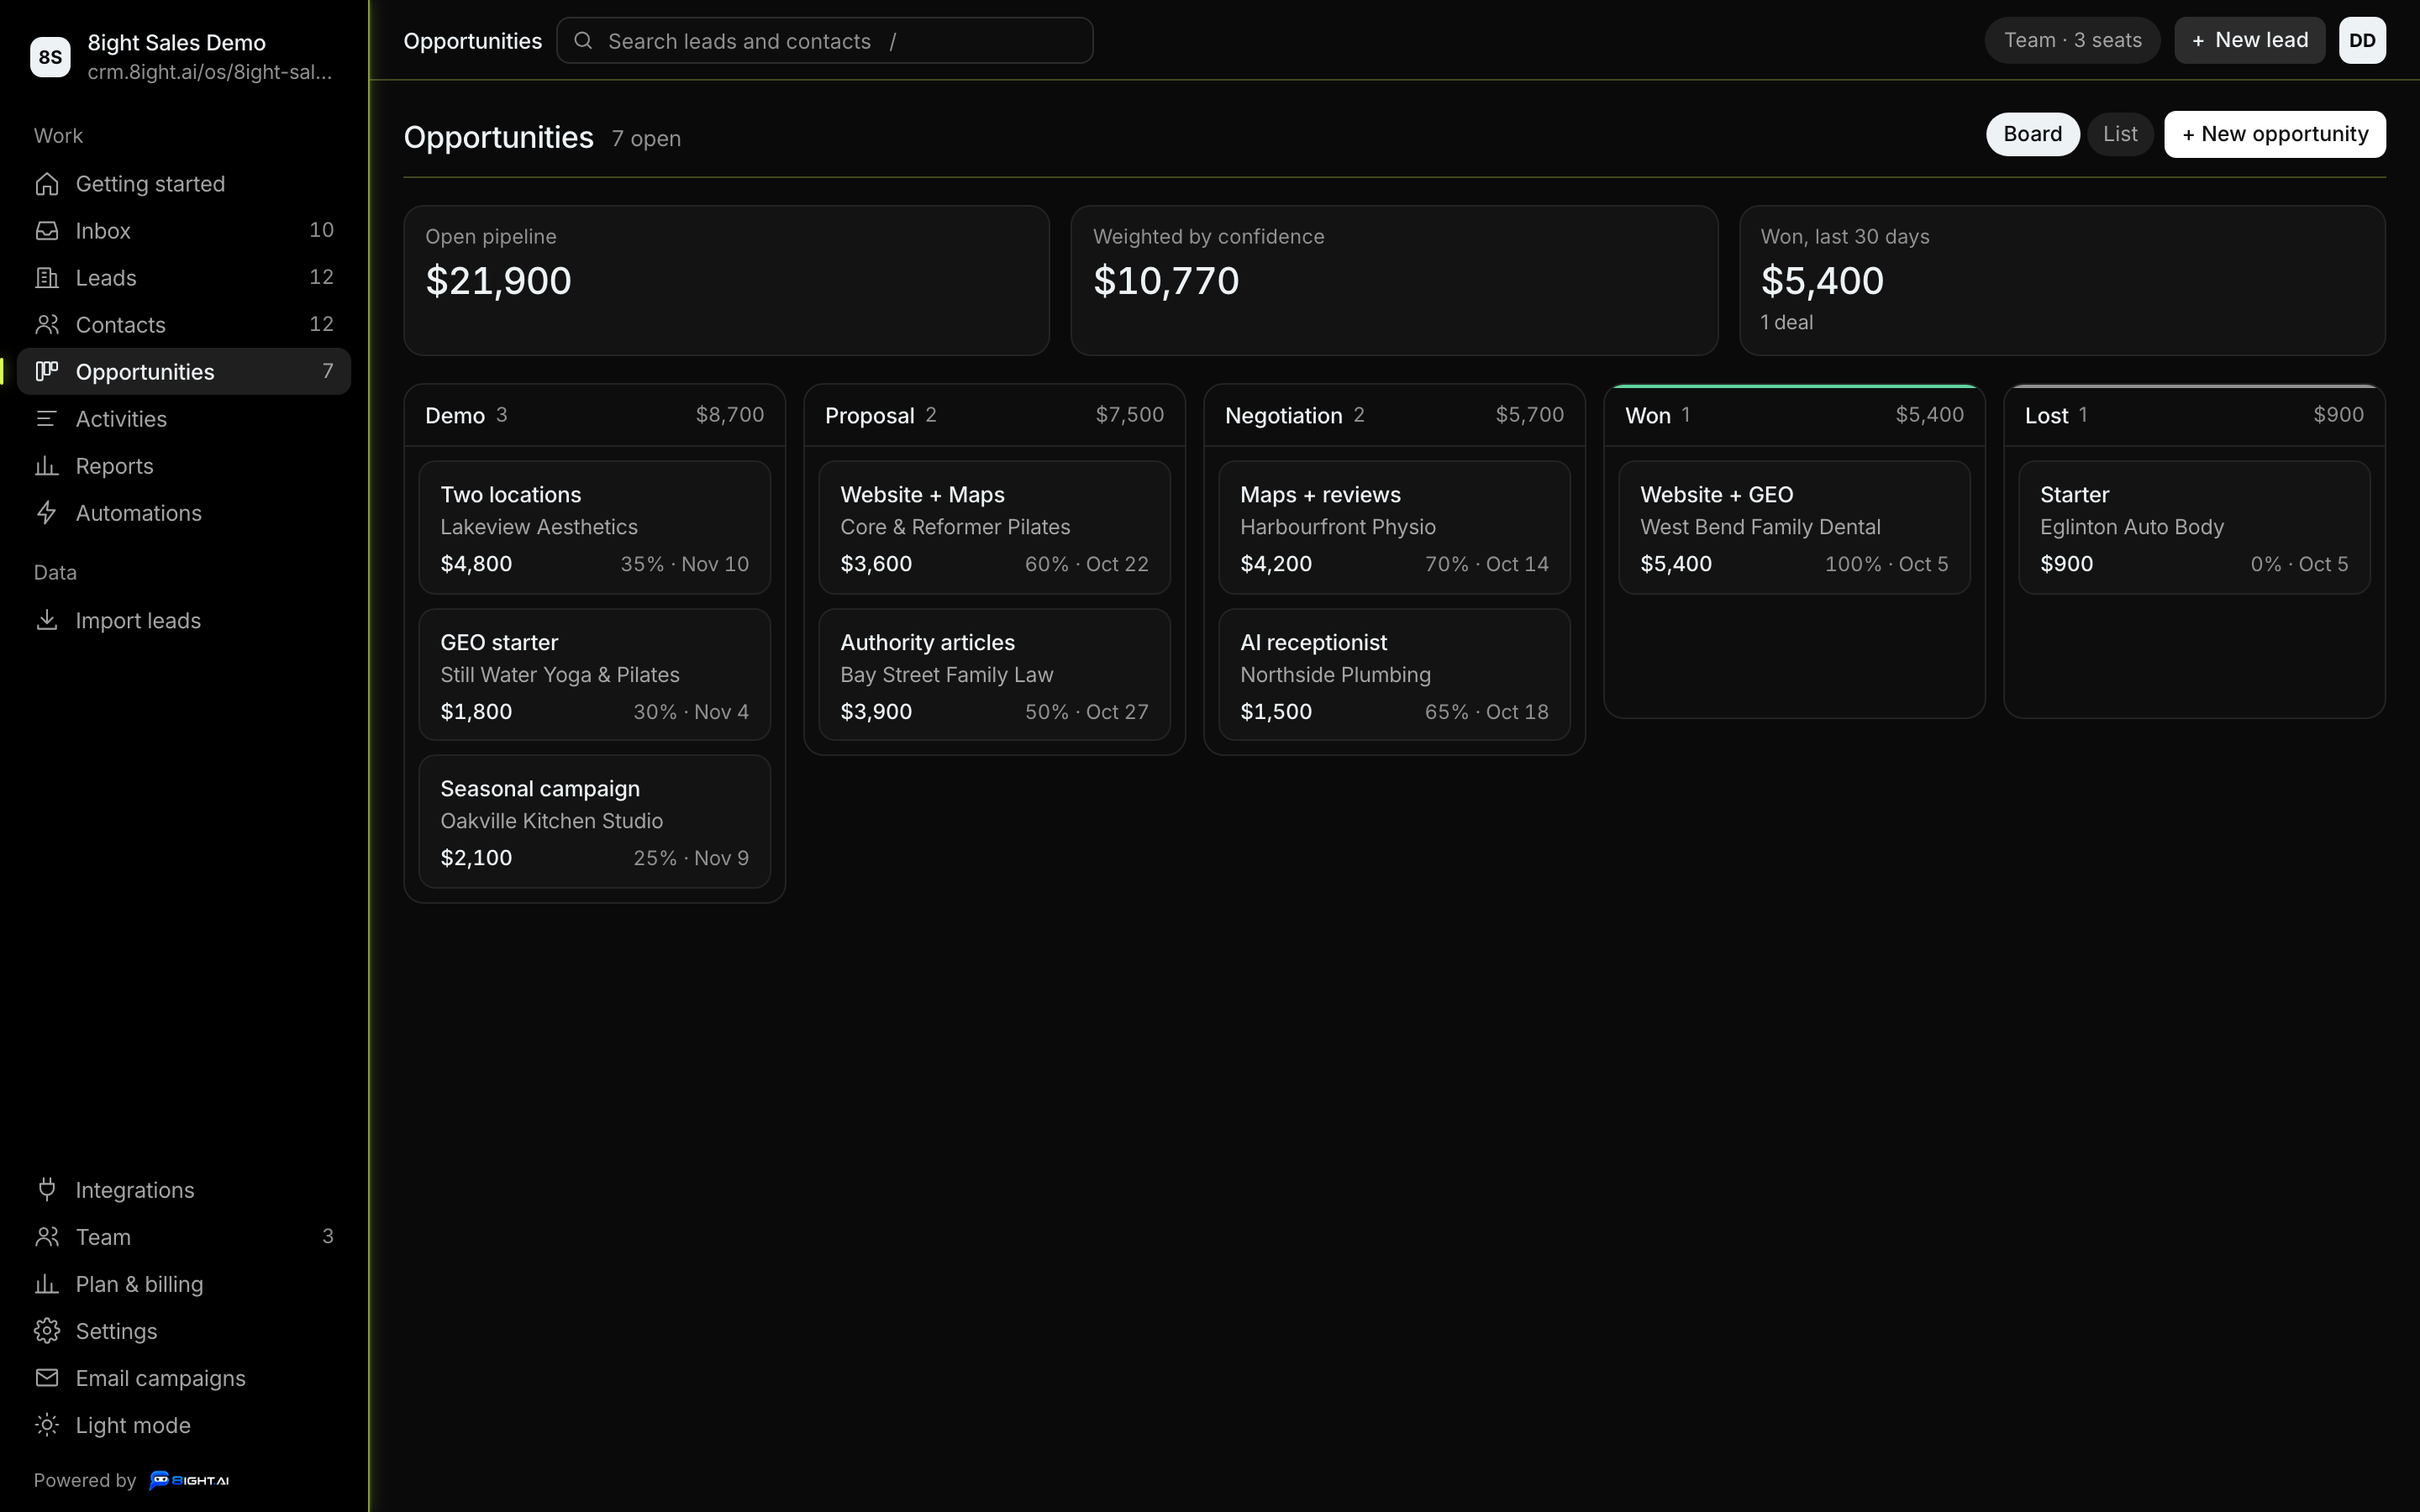Click the Email campaigns envelope icon

(47, 1378)
